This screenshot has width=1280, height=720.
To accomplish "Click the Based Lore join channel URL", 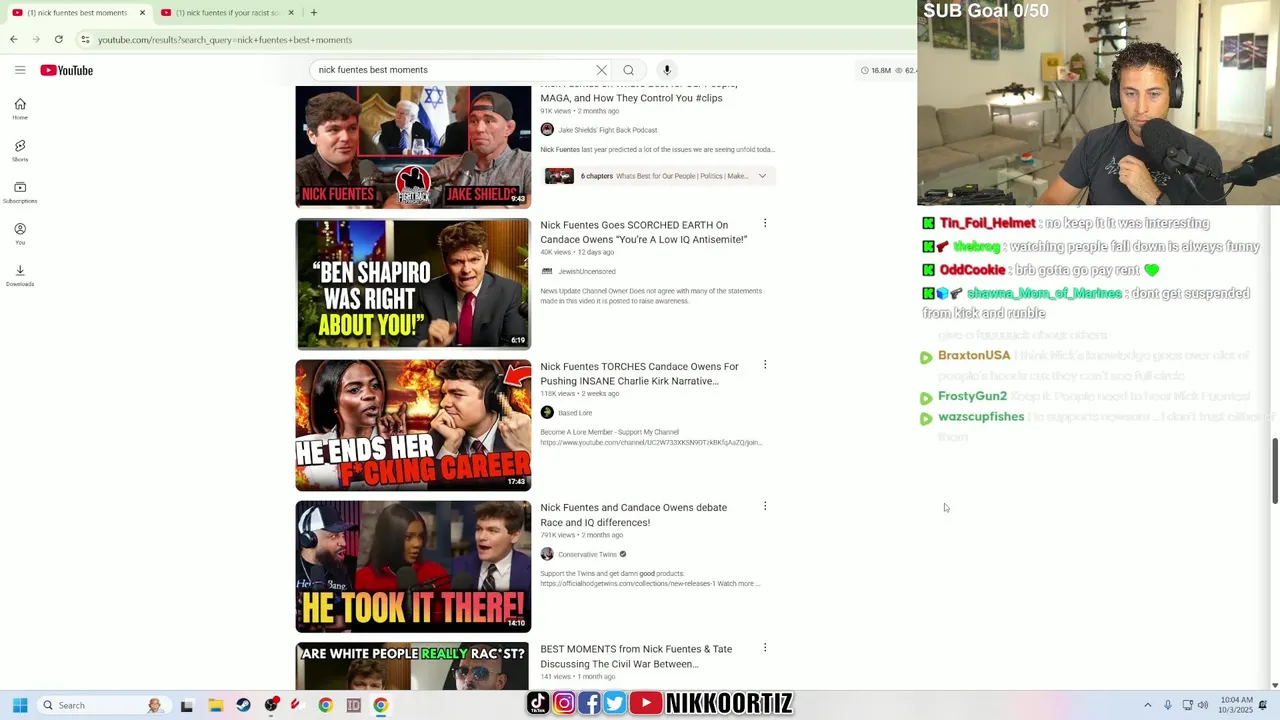I will 651,442.
